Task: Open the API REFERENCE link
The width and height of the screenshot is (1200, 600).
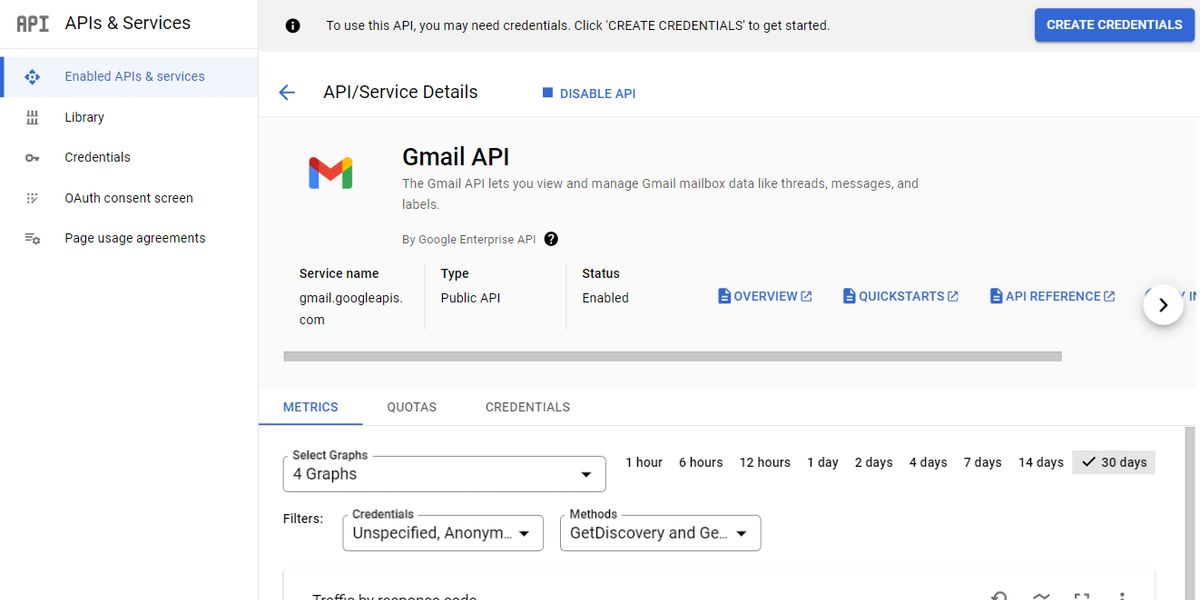Action: 1052,296
